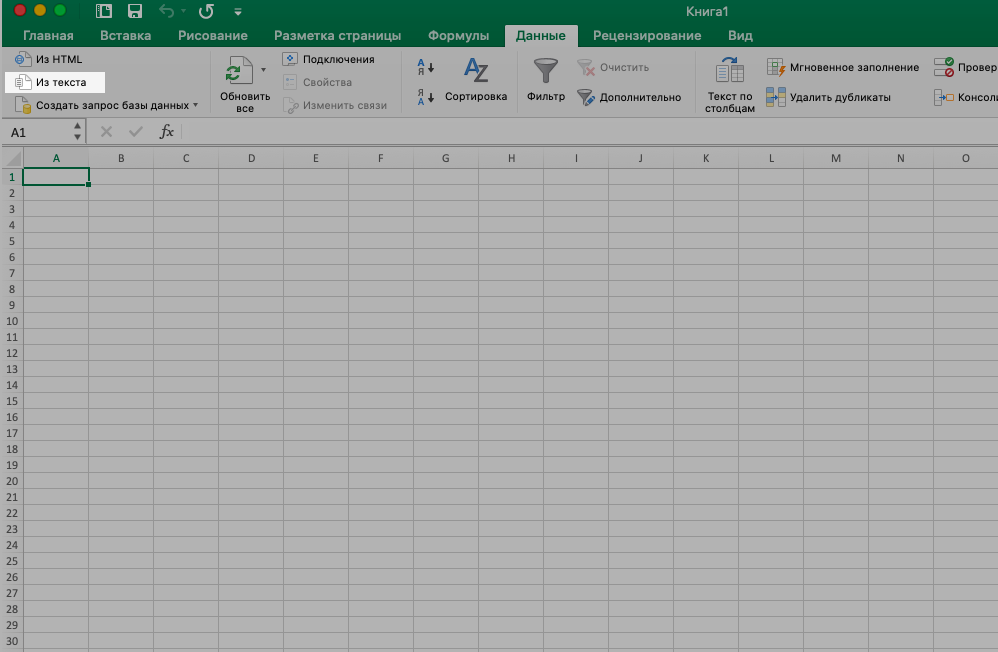Click the Name Box showing A1
The height and width of the screenshot is (652, 998).
pos(38,132)
